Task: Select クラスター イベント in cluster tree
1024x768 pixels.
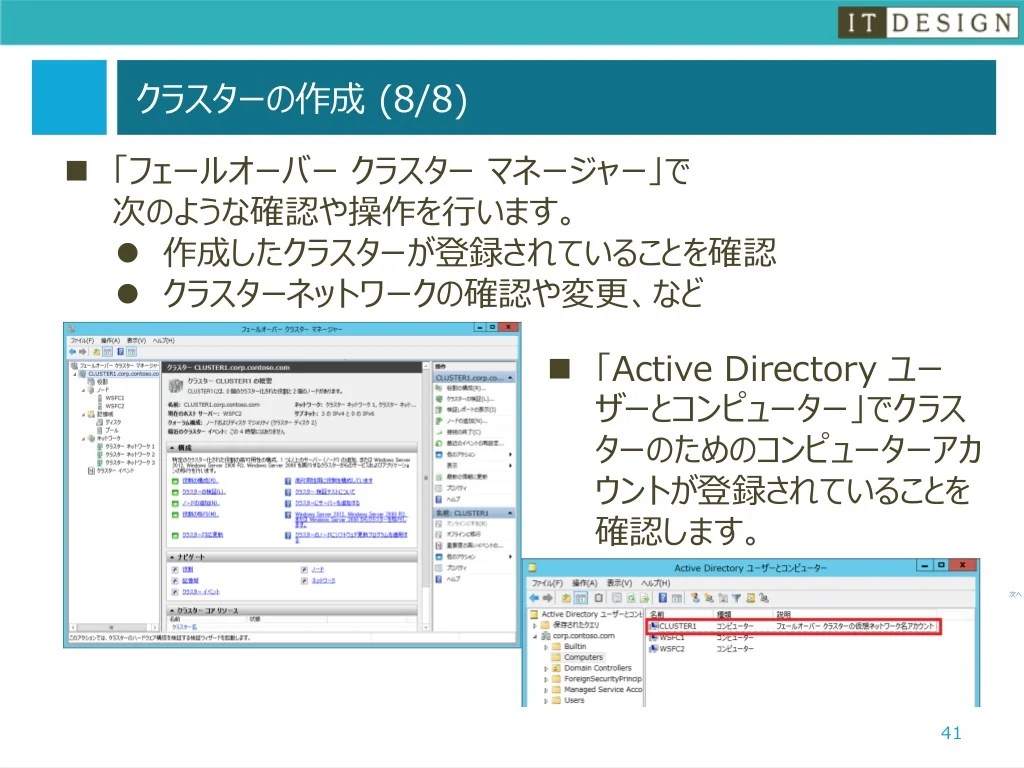Action: pyautogui.click(x=115, y=470)
